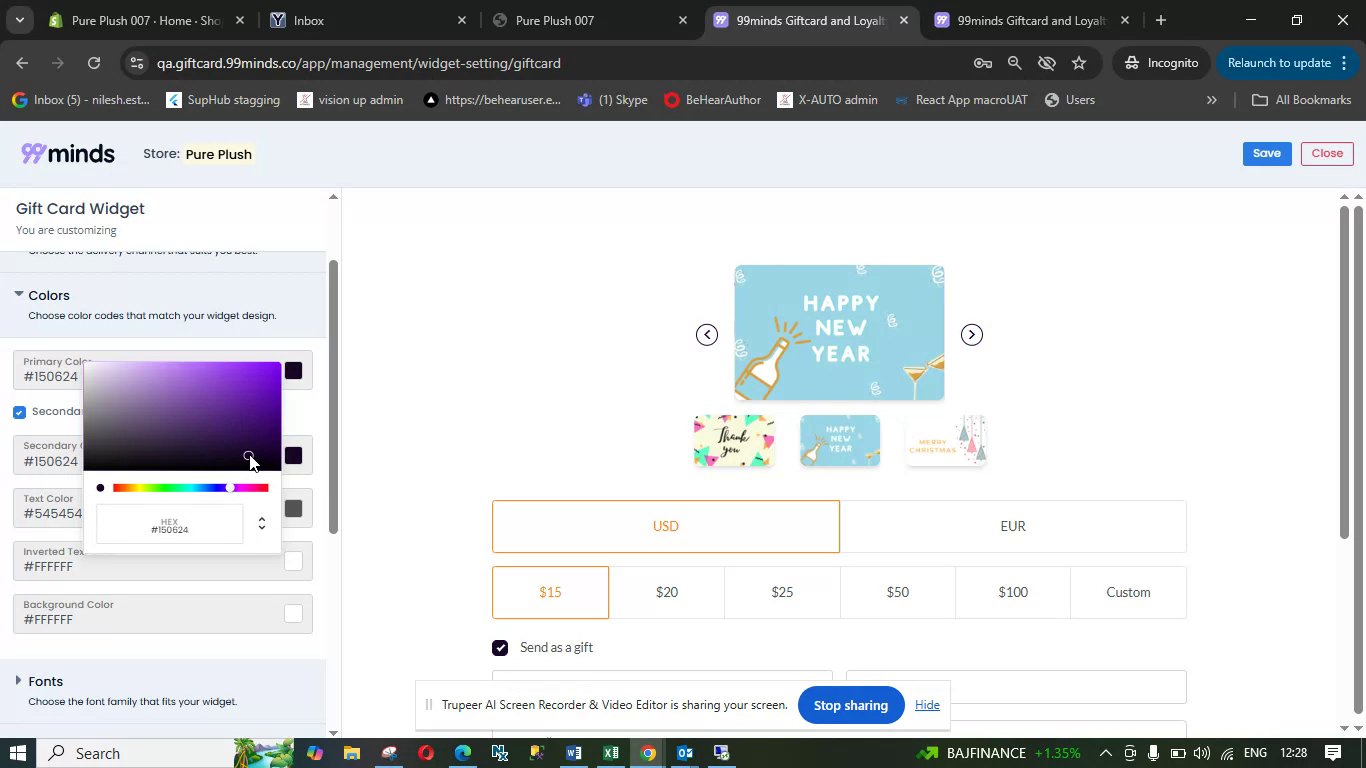The width and height of the screenshot is (1366, 768).
Task: Close the widget editor
Action: point(1327,153)
